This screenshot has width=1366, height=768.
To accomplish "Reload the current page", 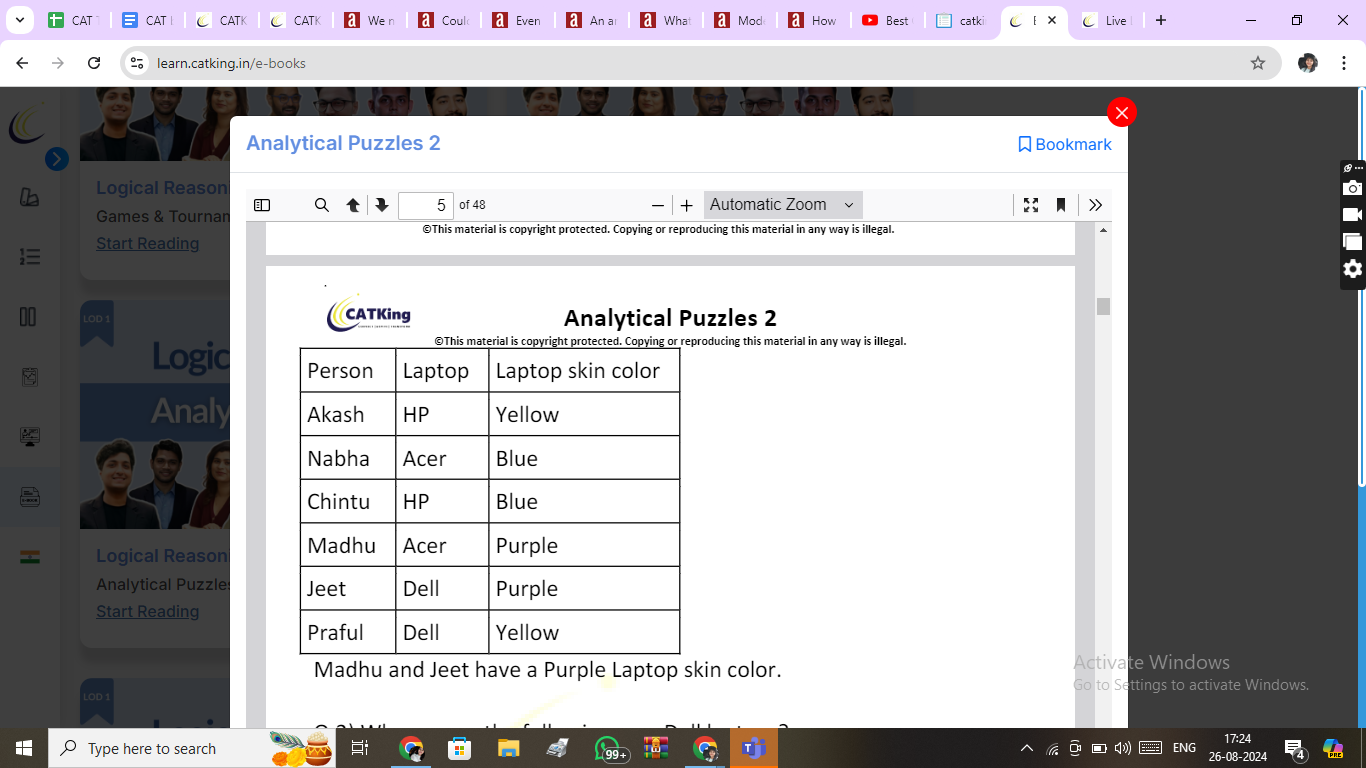I will (x=94, y=63).
